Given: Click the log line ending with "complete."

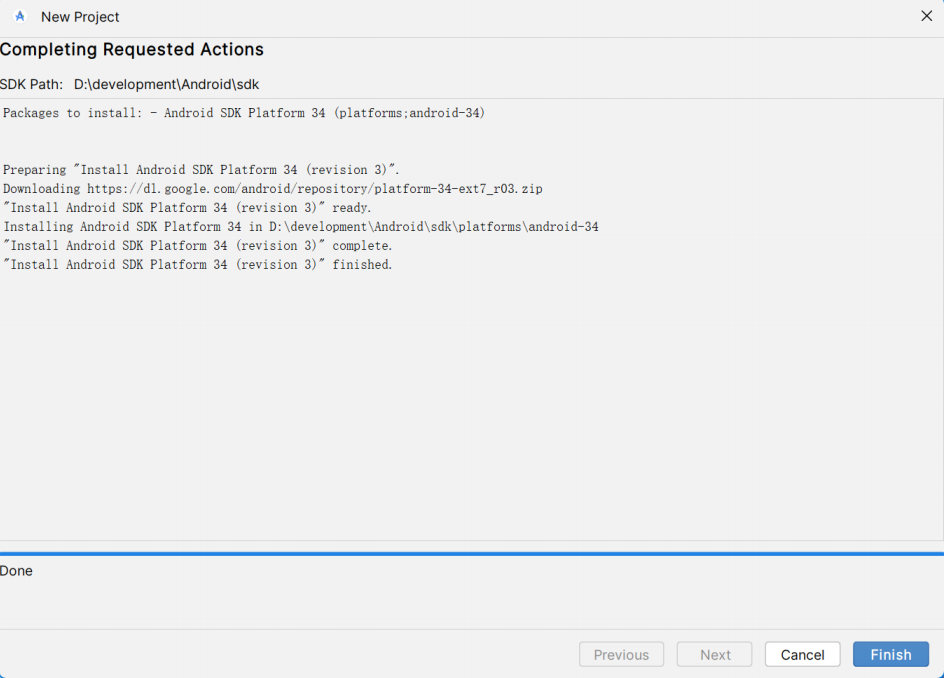Looking at the screenshot, I should 197,246.
